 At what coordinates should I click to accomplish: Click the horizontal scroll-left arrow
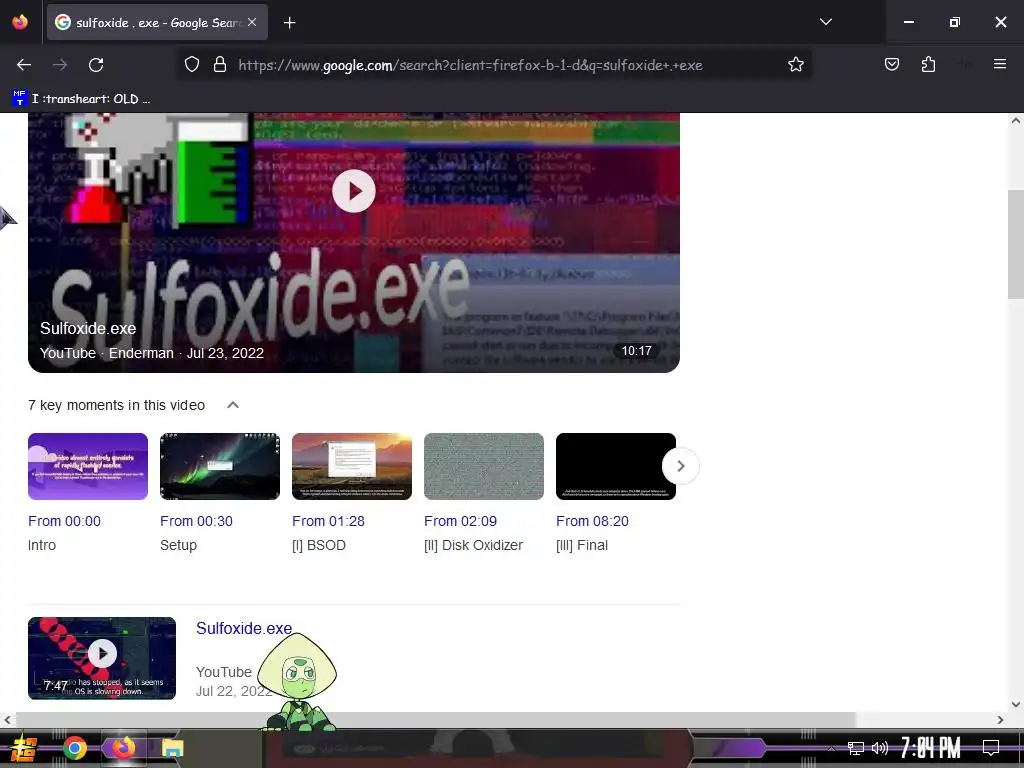tap(7, 720)
